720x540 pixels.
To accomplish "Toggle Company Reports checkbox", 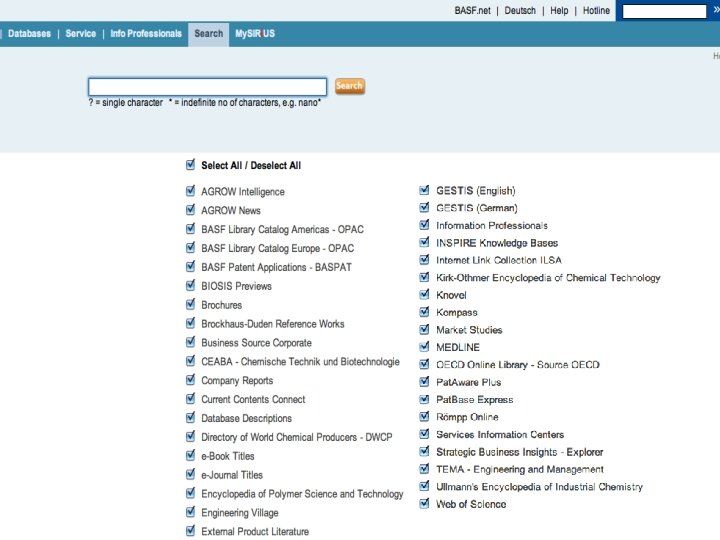I will (191, 379).
